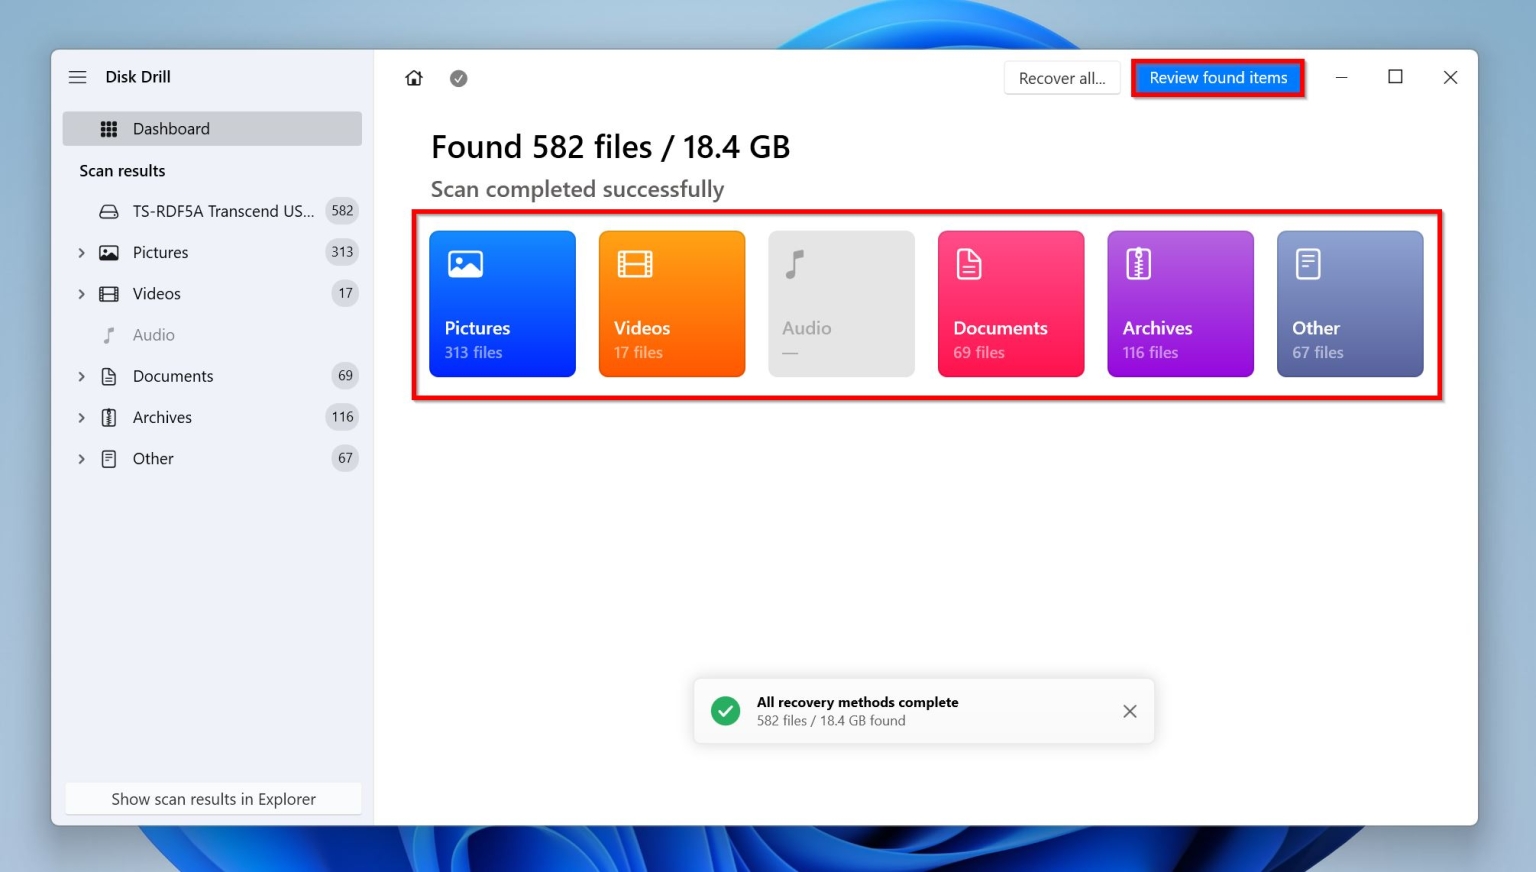Image resolution: width=1536 pixels, height=872 pixels.
Task: Select the Audio sidebar entry
Action: 153,334
